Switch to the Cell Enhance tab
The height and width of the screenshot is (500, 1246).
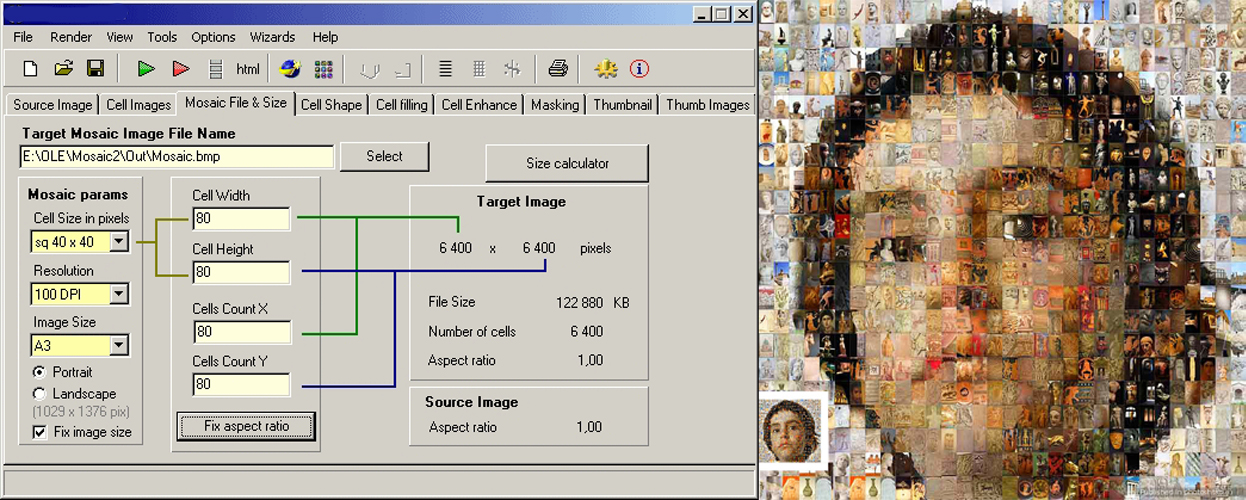[x=479, y=105]
